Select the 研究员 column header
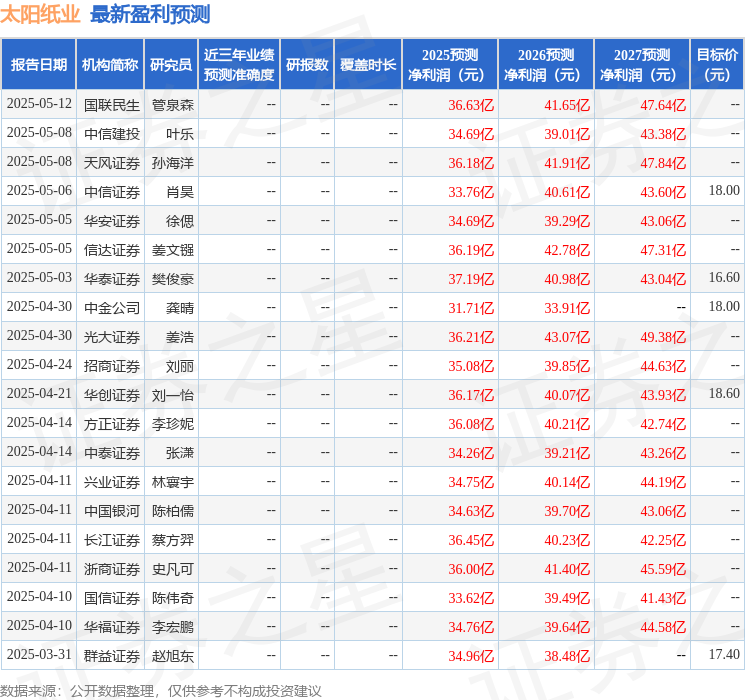745x700 pixels. click(x=171, y=64)
